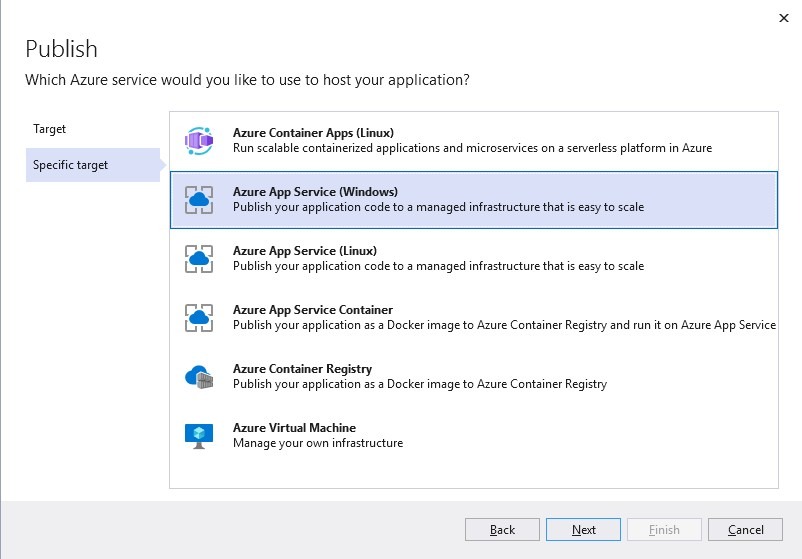Click the Azure App Service (Linux) icon
The width and height of the screenshot is (802, 559).
tap(199, 259)
